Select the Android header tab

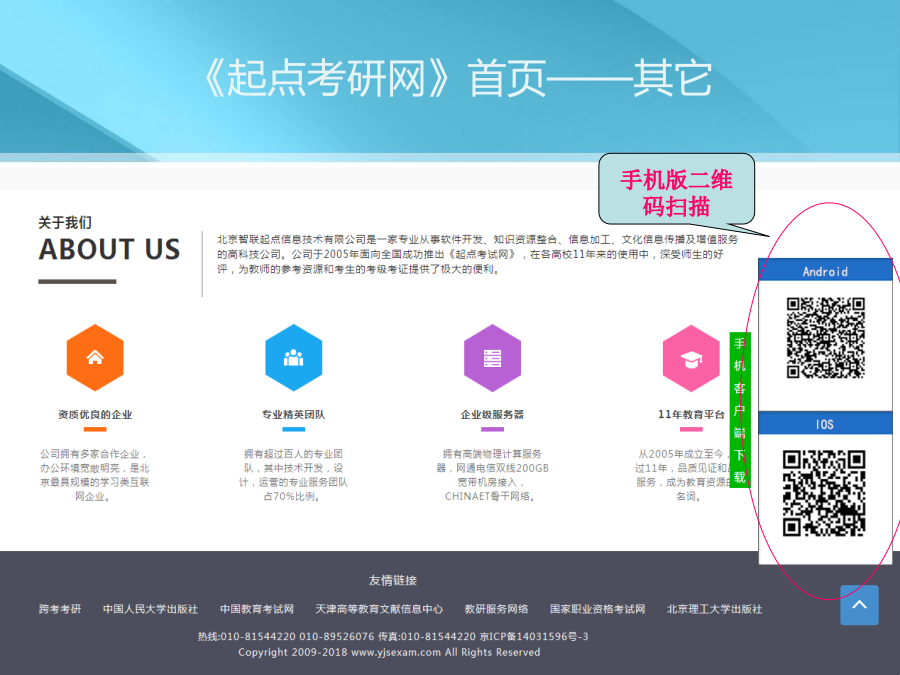point(825,270)
